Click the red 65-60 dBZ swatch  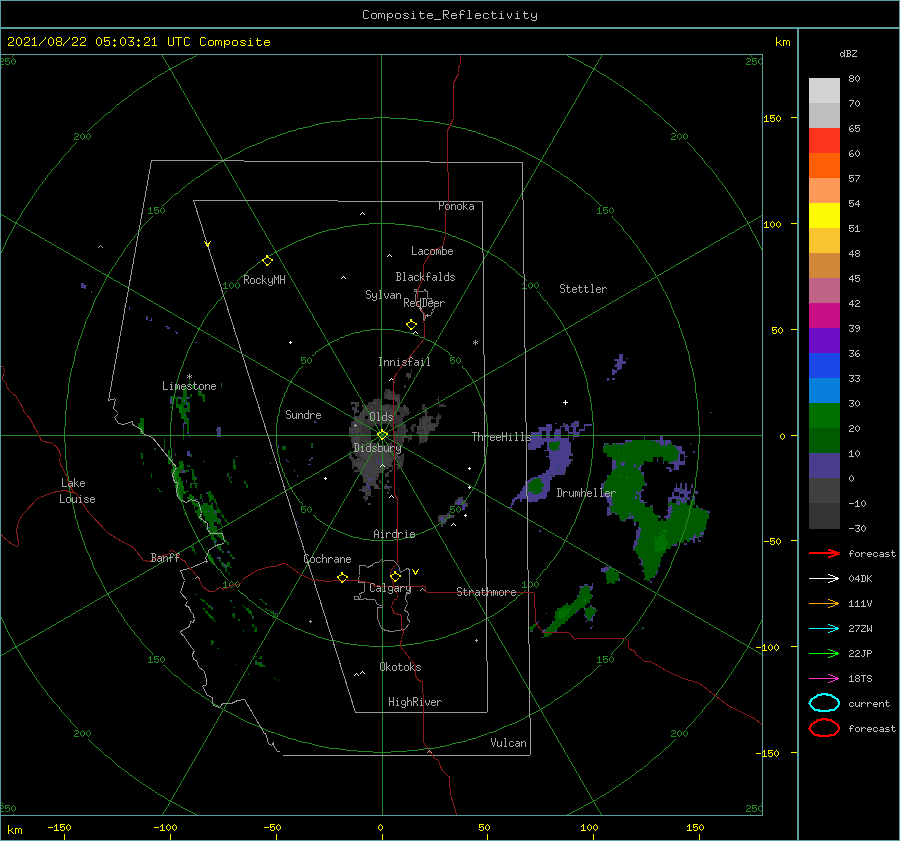[x=824, y=140]
